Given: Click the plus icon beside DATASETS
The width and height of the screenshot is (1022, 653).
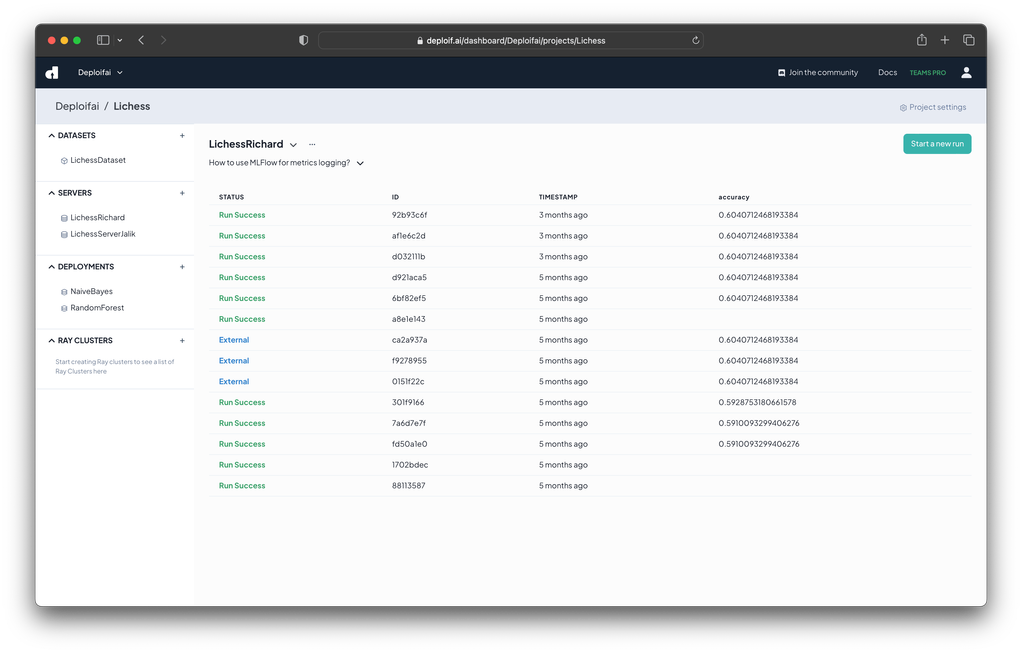Looking at the screenshot, I should click(x=182, y=135).
